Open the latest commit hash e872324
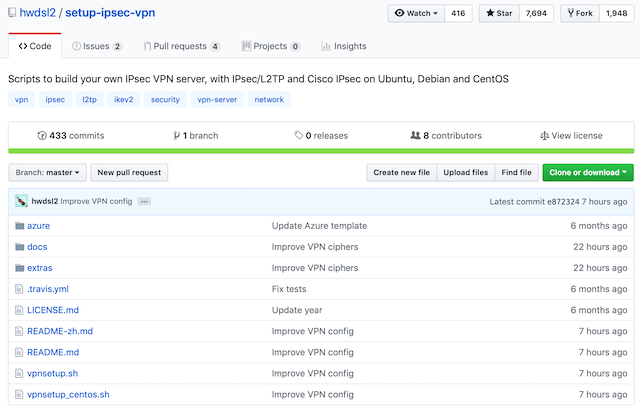 [563, 202]
